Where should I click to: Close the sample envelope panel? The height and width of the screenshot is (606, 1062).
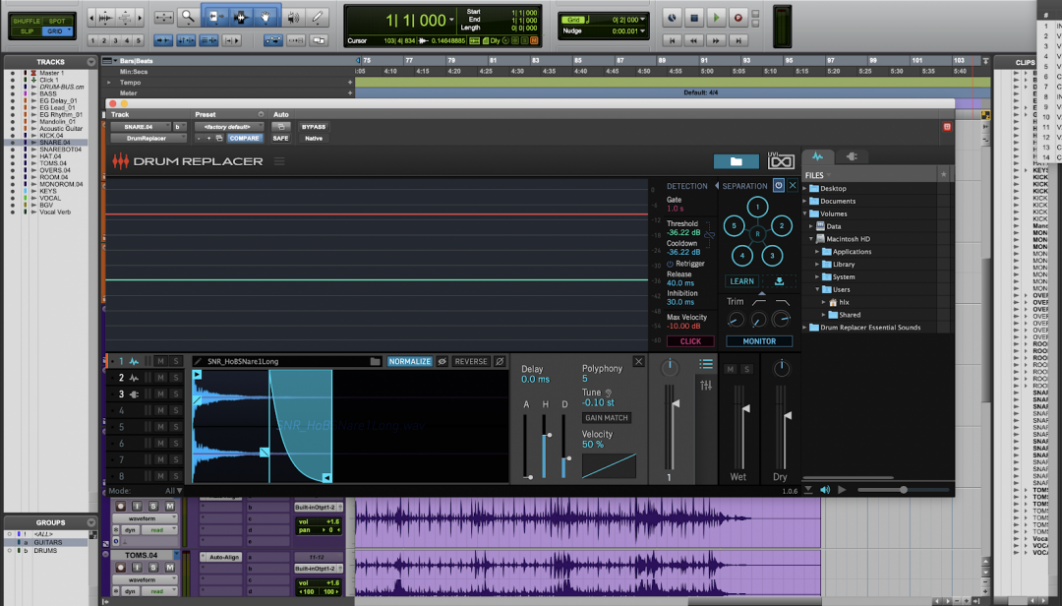[638, 362]
